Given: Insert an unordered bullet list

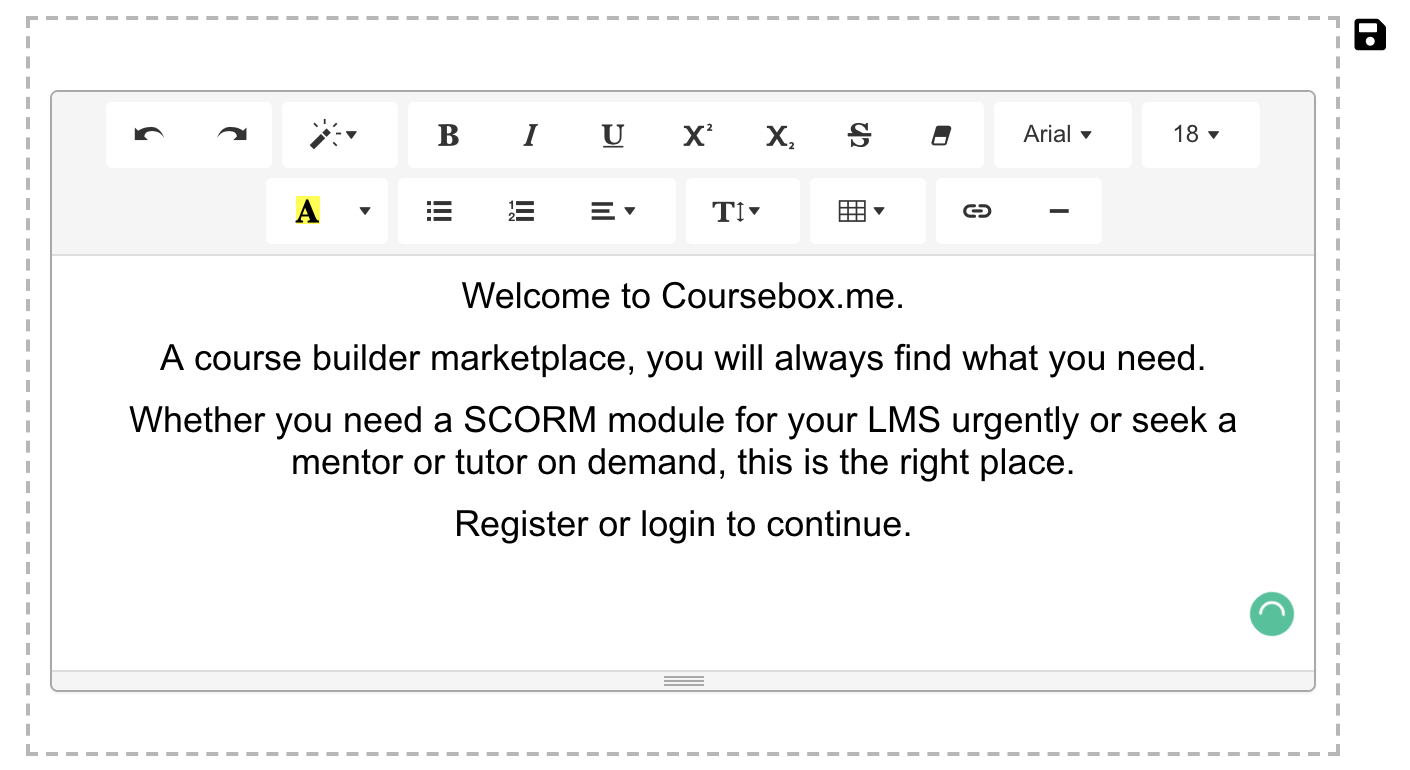Looking at the screenshot, I should tap(438, 210).
